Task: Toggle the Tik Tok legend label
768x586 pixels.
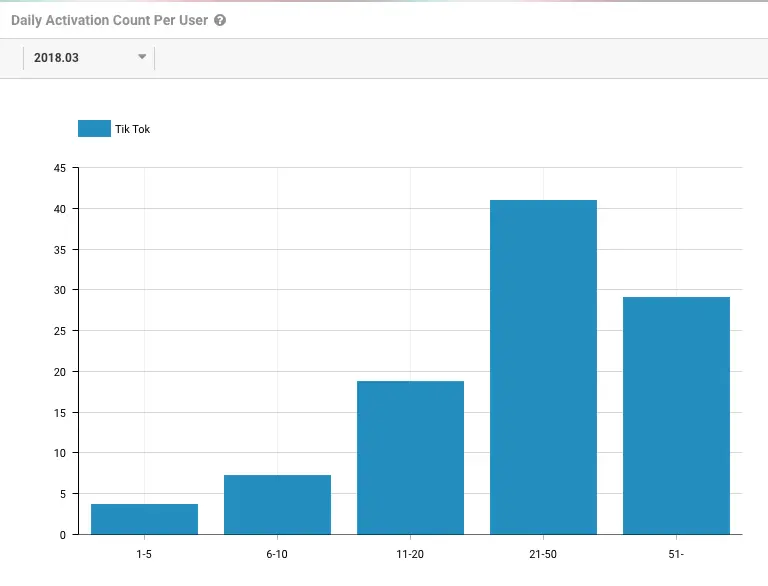Action: pos(132,129)
